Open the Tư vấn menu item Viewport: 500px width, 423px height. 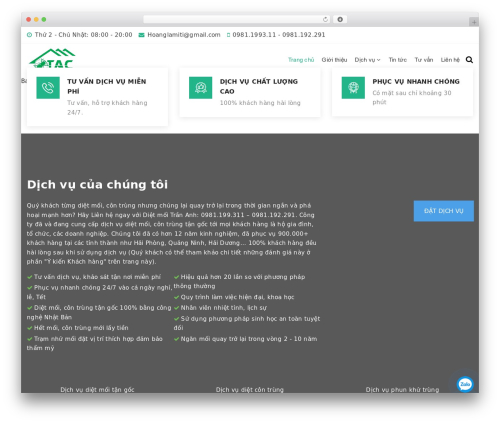(424, 60)
